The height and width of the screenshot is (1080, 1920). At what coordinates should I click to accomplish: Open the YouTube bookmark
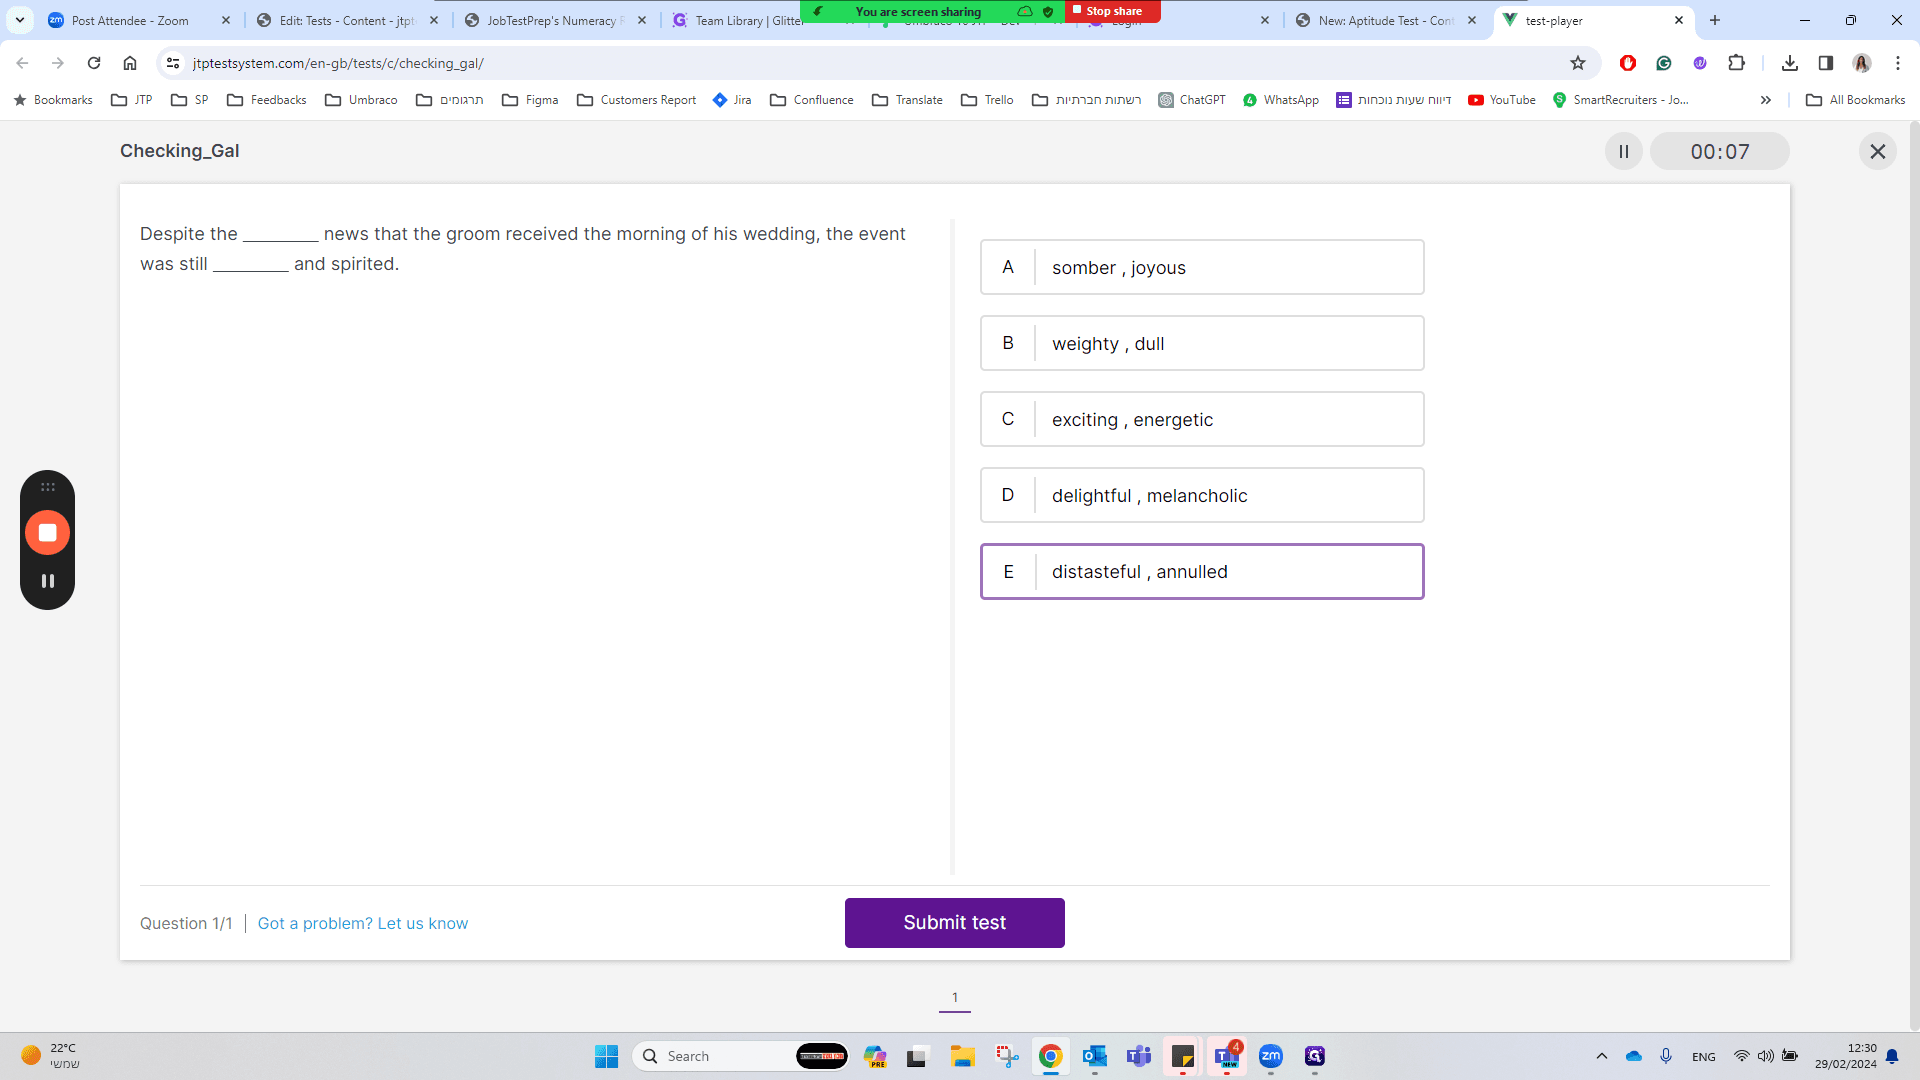click(1501, 100)
